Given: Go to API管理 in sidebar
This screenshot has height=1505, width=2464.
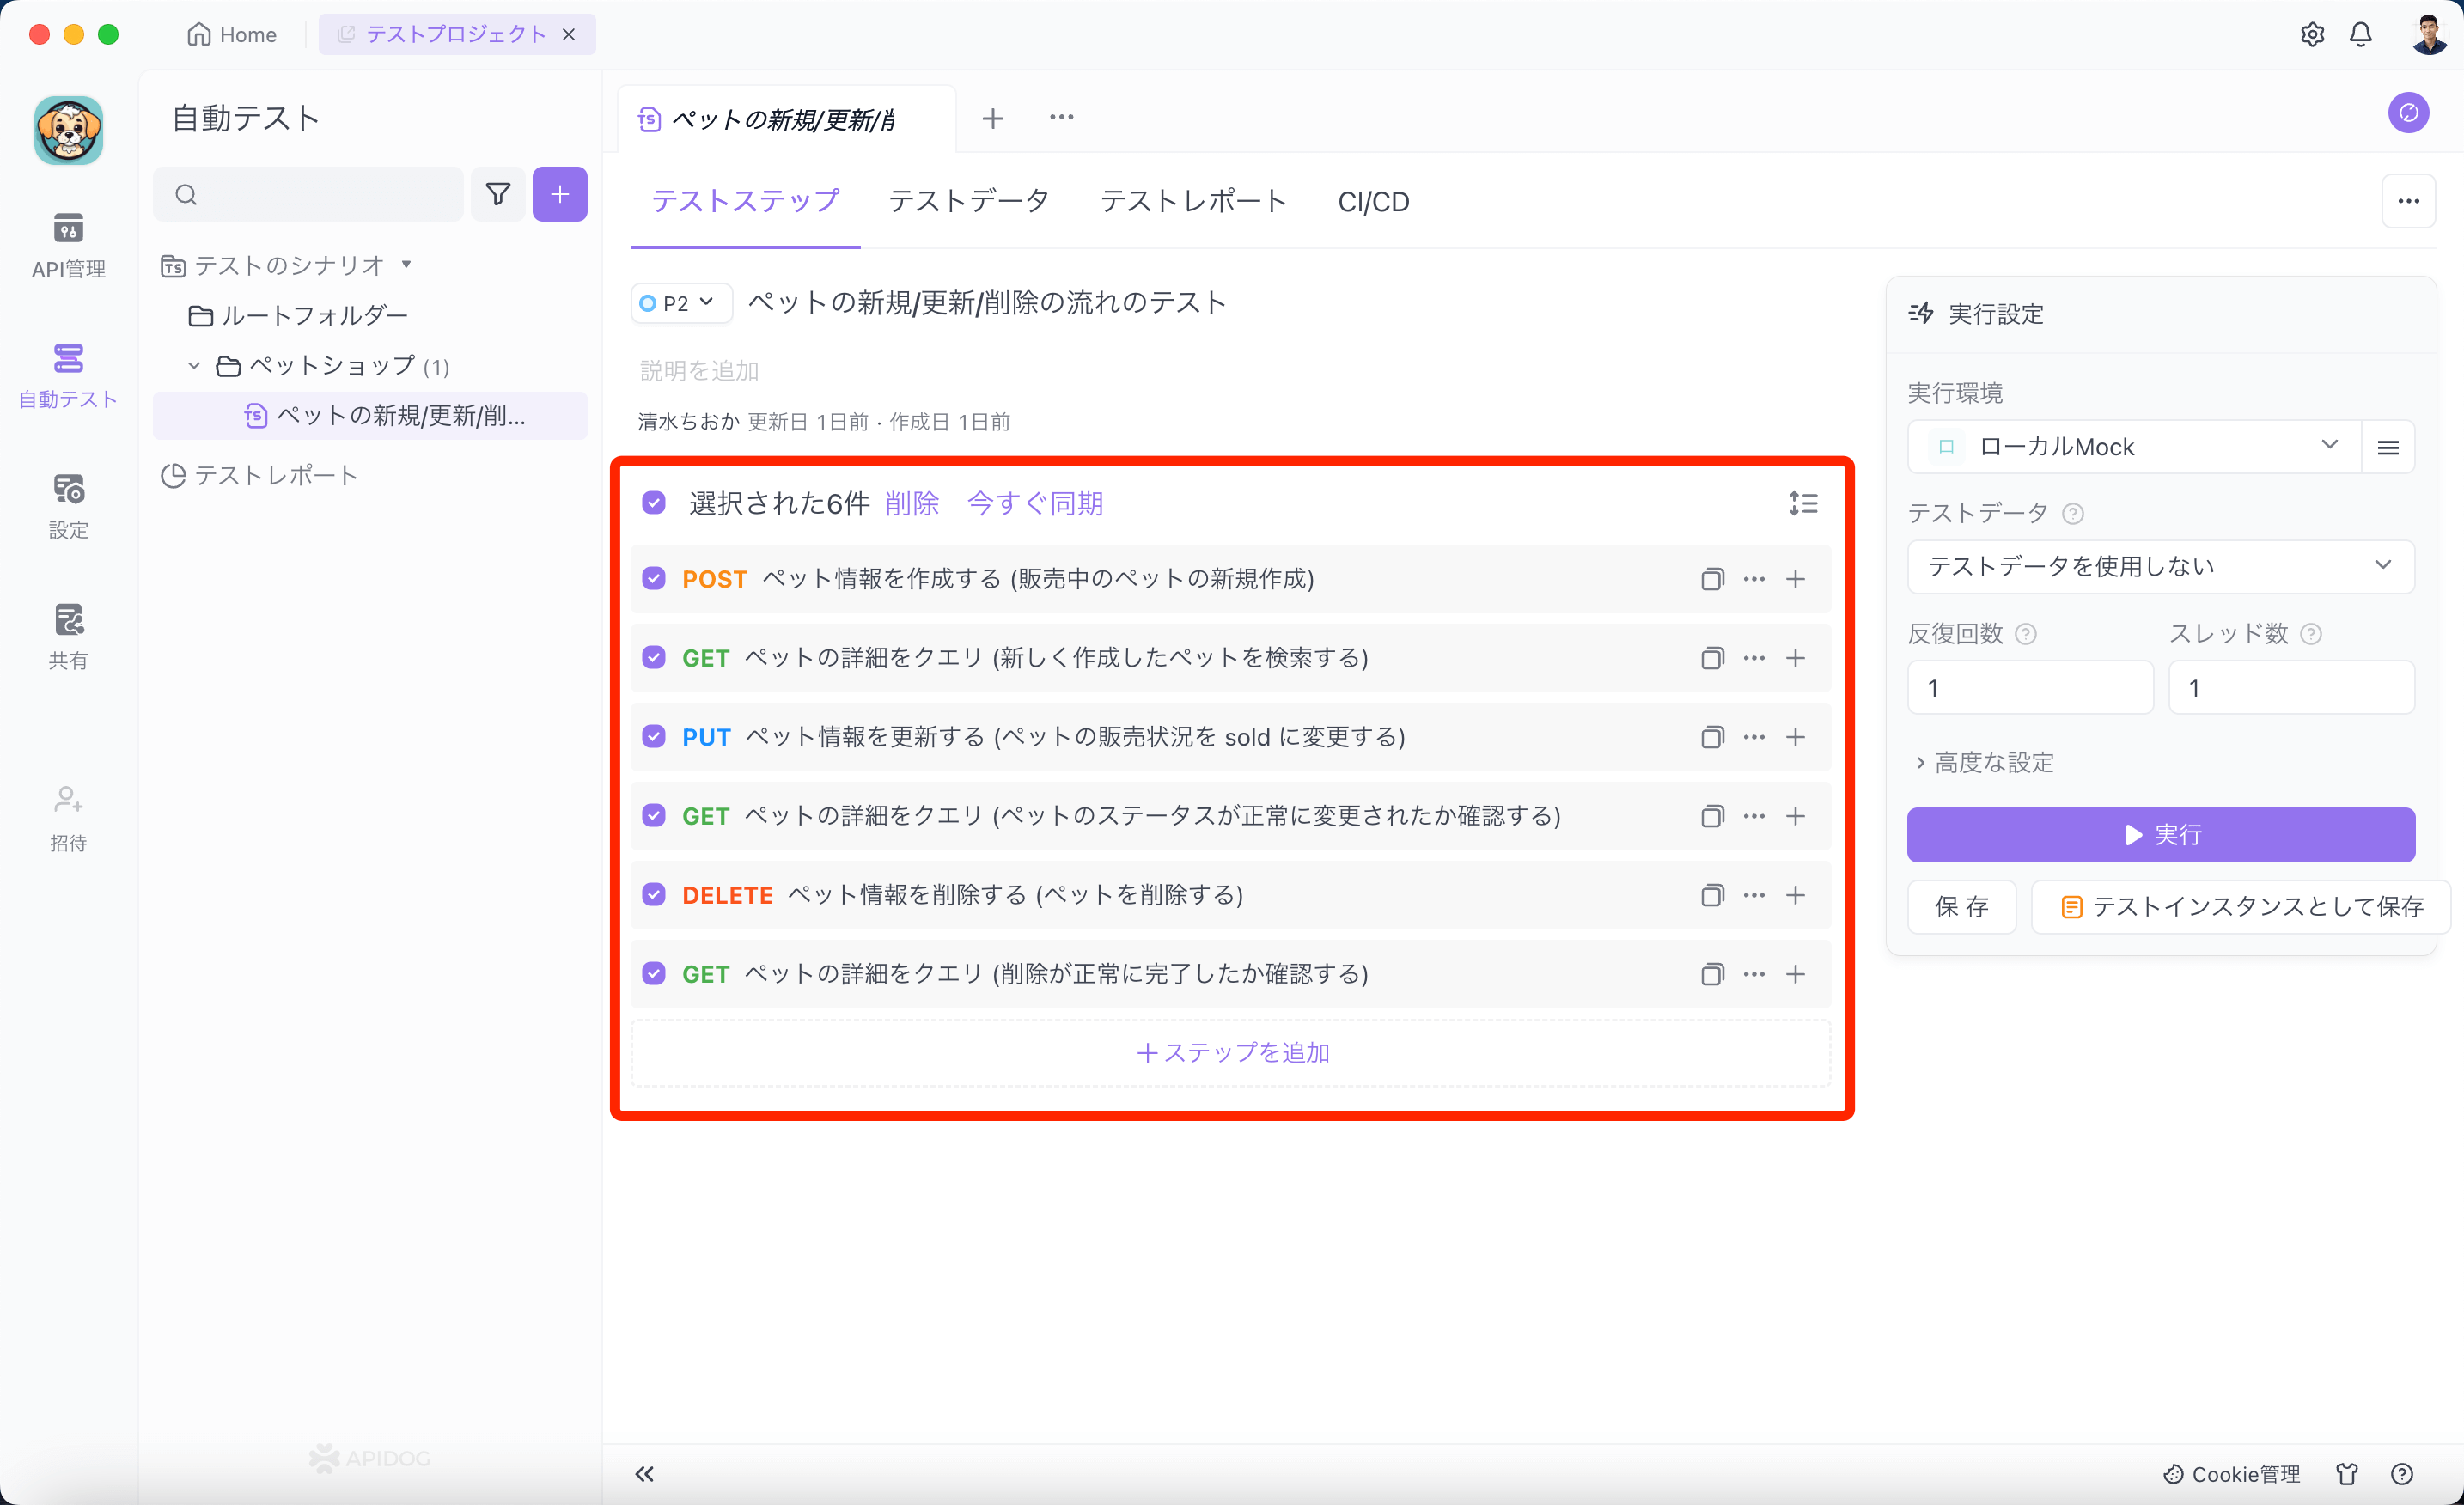Looking at the screenshot, I should (x=68, y=245).
